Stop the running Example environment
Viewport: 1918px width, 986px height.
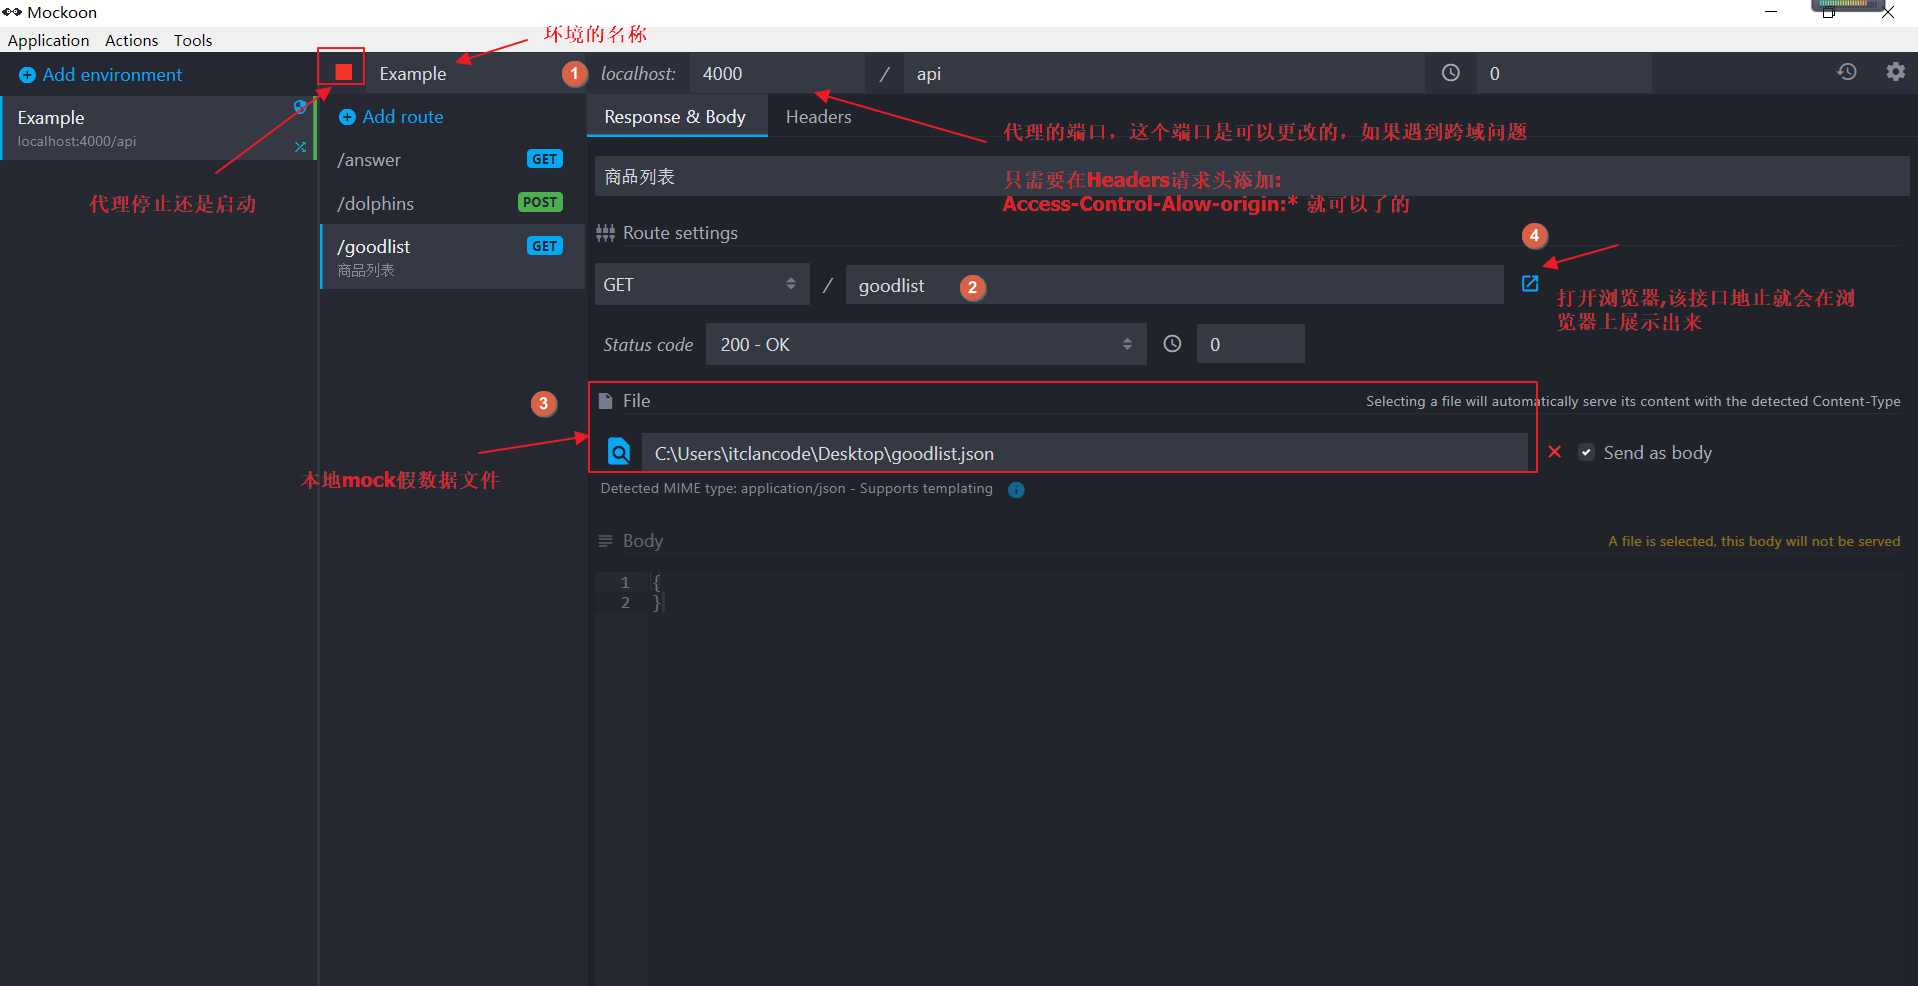[x=343, y=72]
